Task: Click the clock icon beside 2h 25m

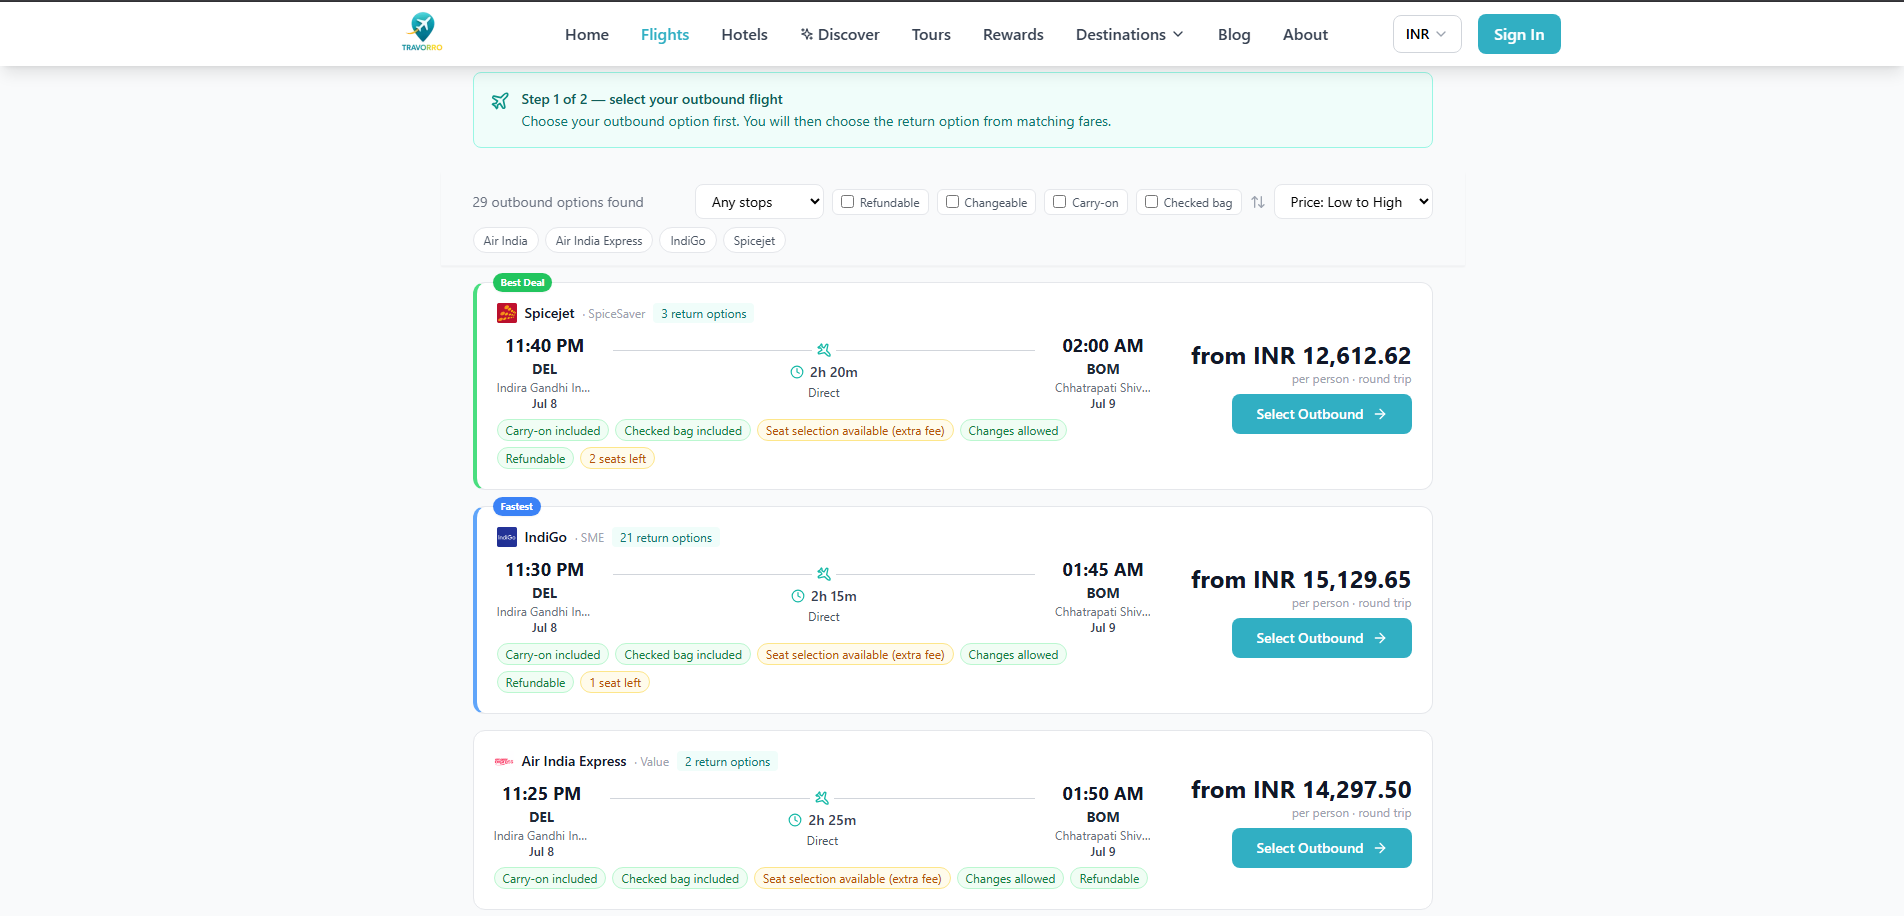Action: (x=795, y=820)
